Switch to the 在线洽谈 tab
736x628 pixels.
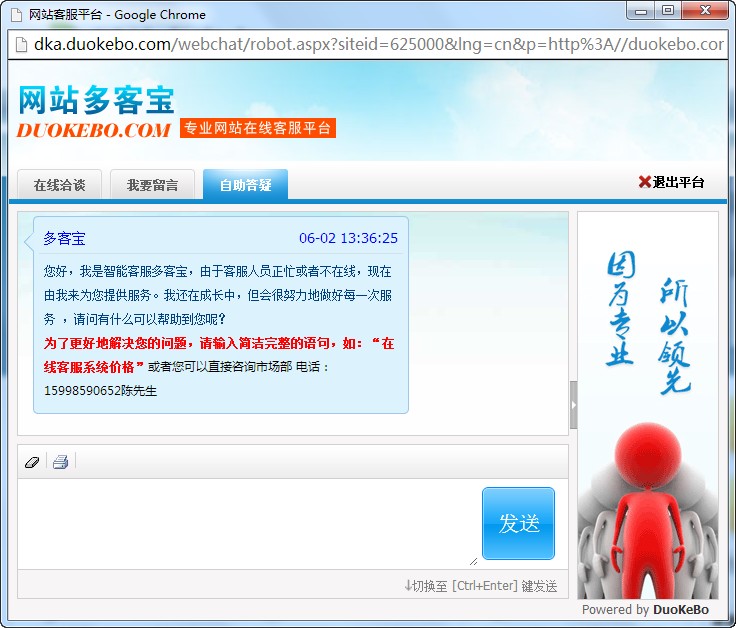coord(59,185)
